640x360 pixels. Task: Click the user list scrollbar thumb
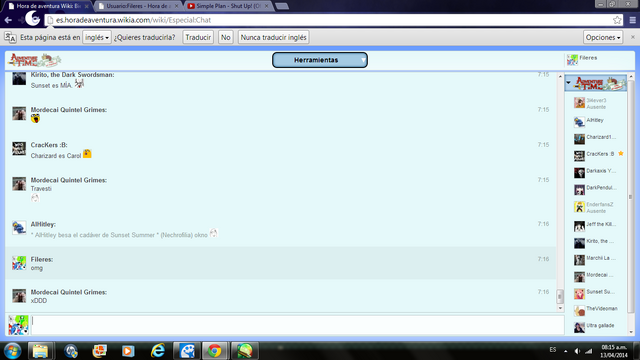click(x=631, y=198)
